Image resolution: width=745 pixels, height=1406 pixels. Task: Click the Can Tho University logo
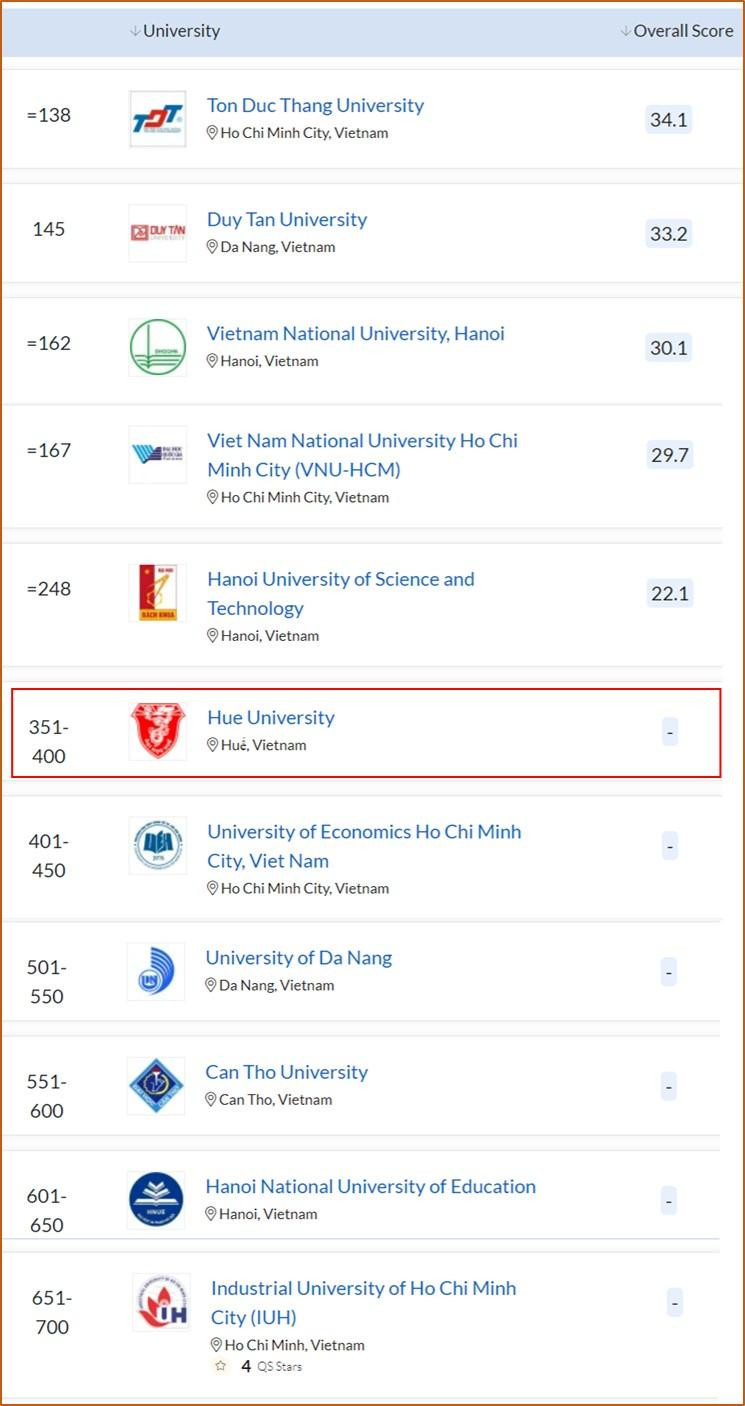coord(156,1086)
